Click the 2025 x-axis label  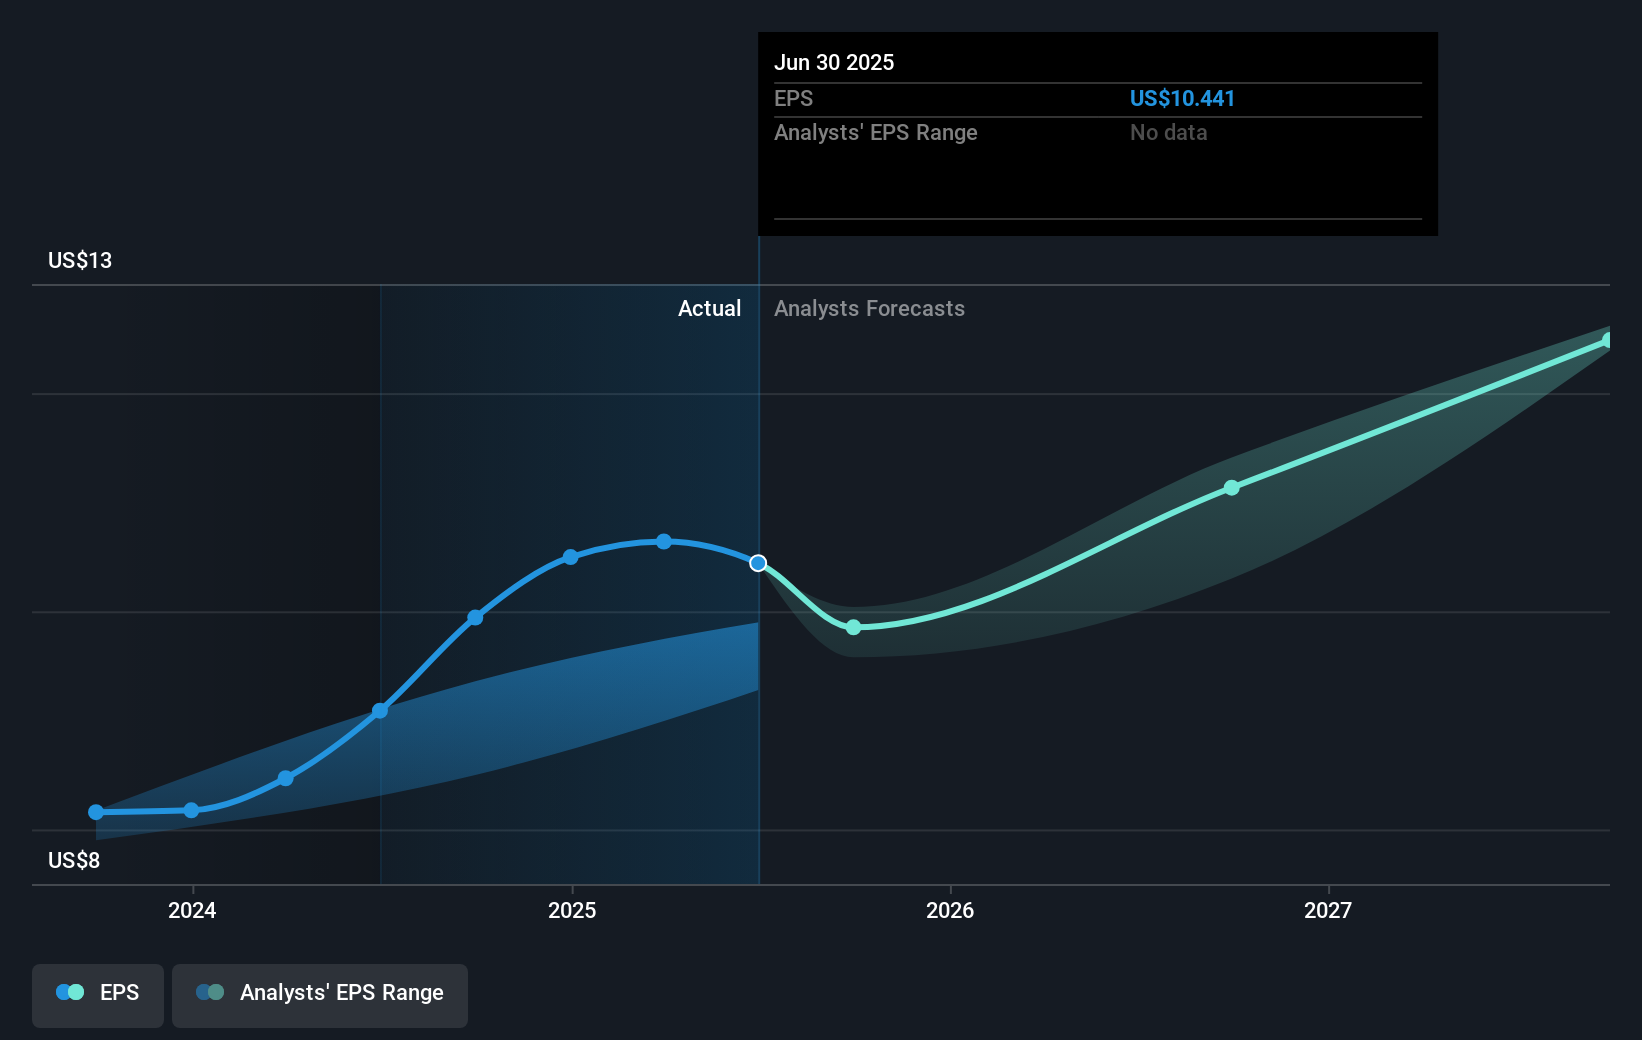(x=572, y=910)
